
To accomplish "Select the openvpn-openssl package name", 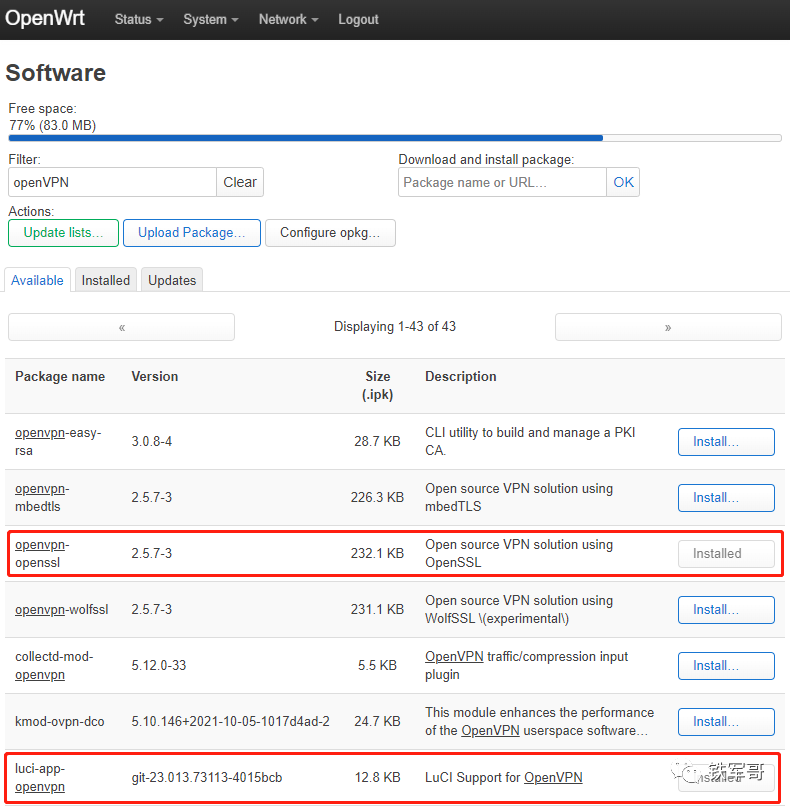I will pos(42,554).
